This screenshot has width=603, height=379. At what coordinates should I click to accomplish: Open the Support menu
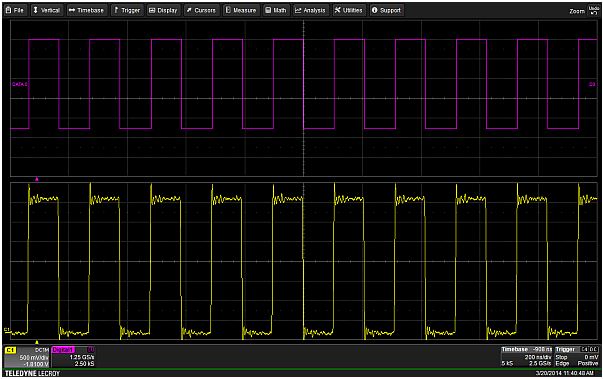[386, 10]
